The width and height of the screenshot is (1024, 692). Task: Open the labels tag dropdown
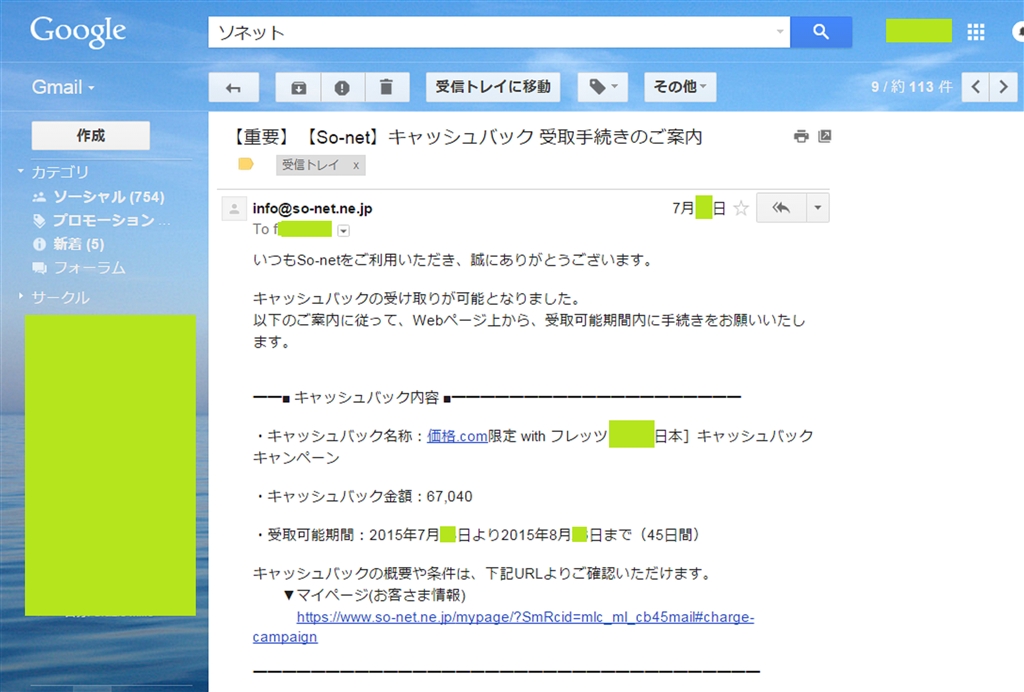603,87
